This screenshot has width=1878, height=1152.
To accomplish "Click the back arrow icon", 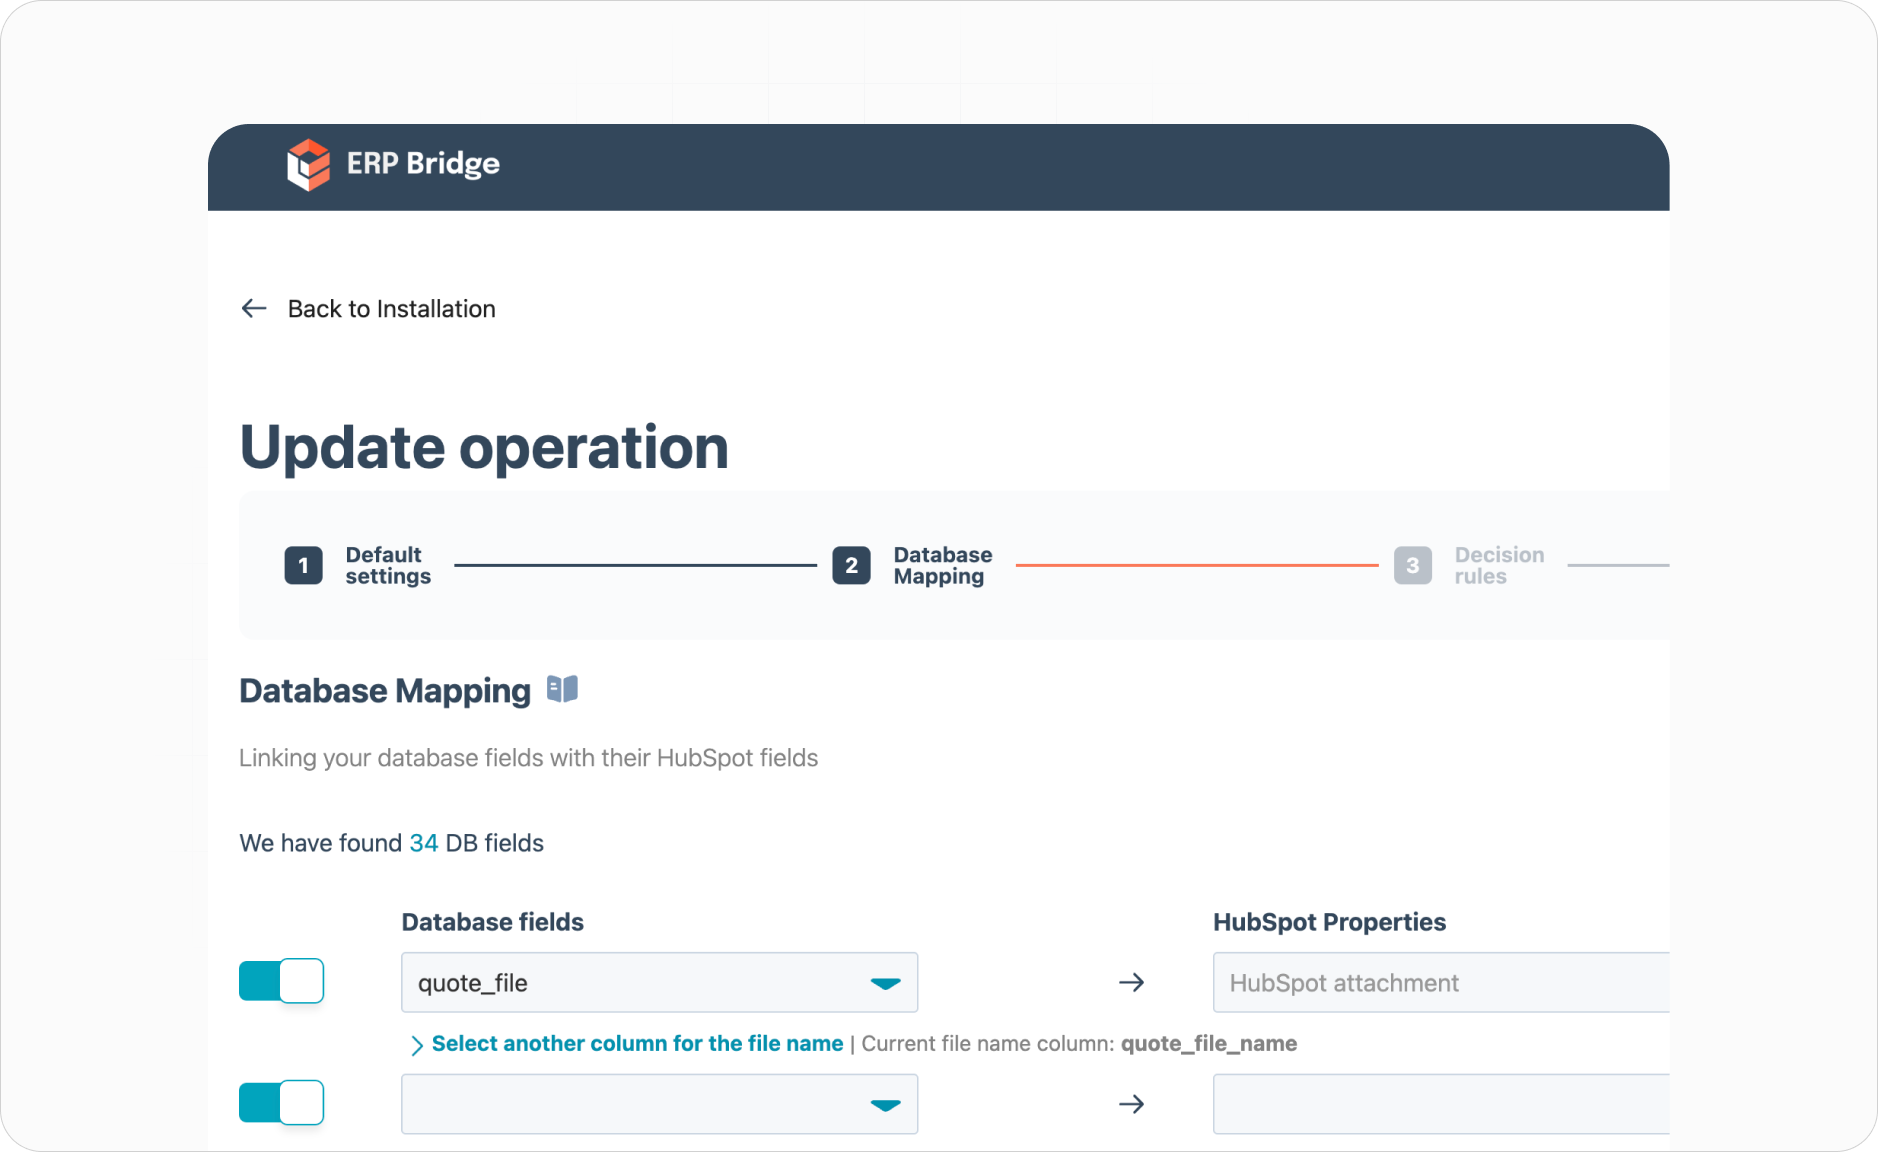I will click(254, 309).
